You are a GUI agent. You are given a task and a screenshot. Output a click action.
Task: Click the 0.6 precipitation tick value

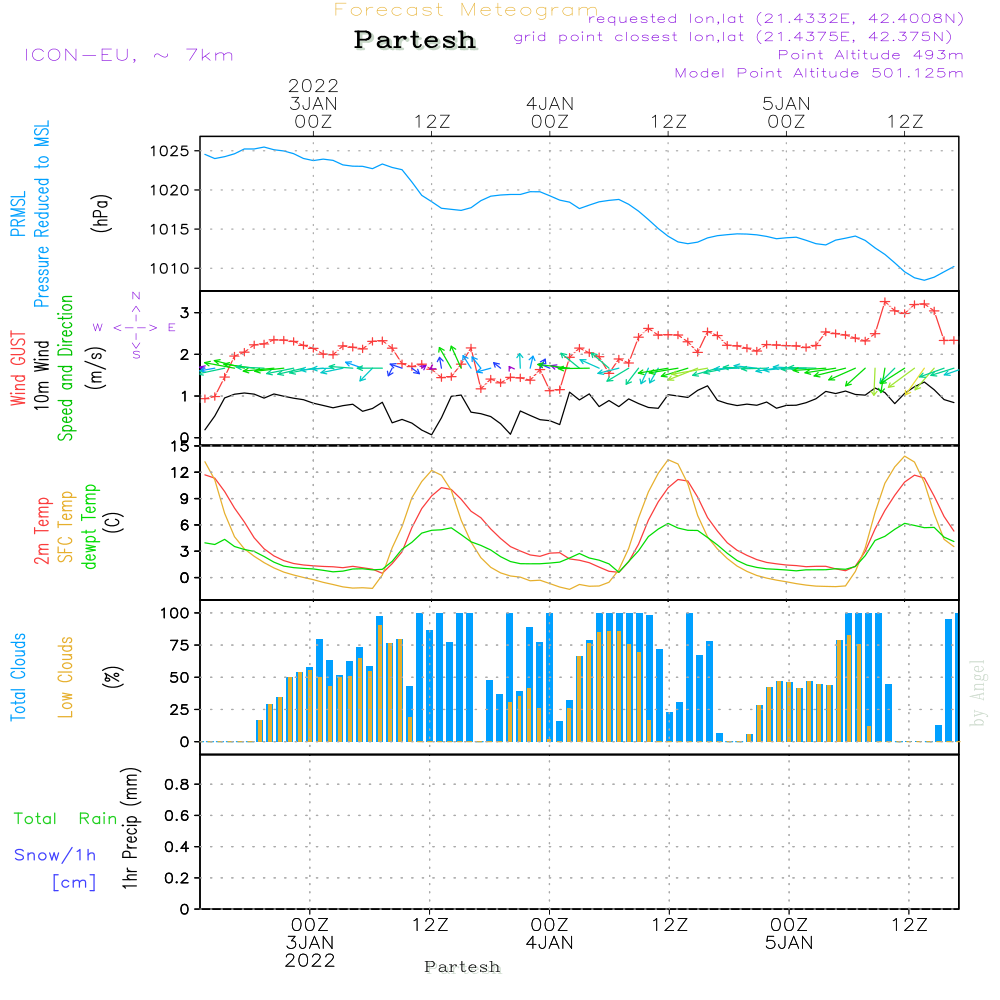point(177,816)
